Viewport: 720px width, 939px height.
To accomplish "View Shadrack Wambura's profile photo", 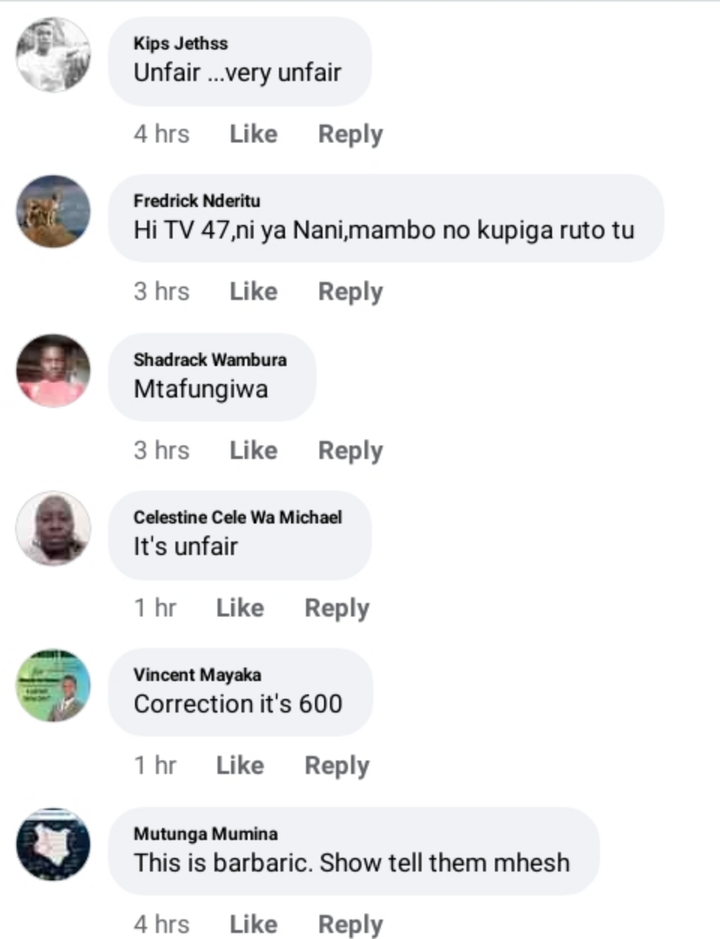I will pyautogui.click(x=53, y=371).
